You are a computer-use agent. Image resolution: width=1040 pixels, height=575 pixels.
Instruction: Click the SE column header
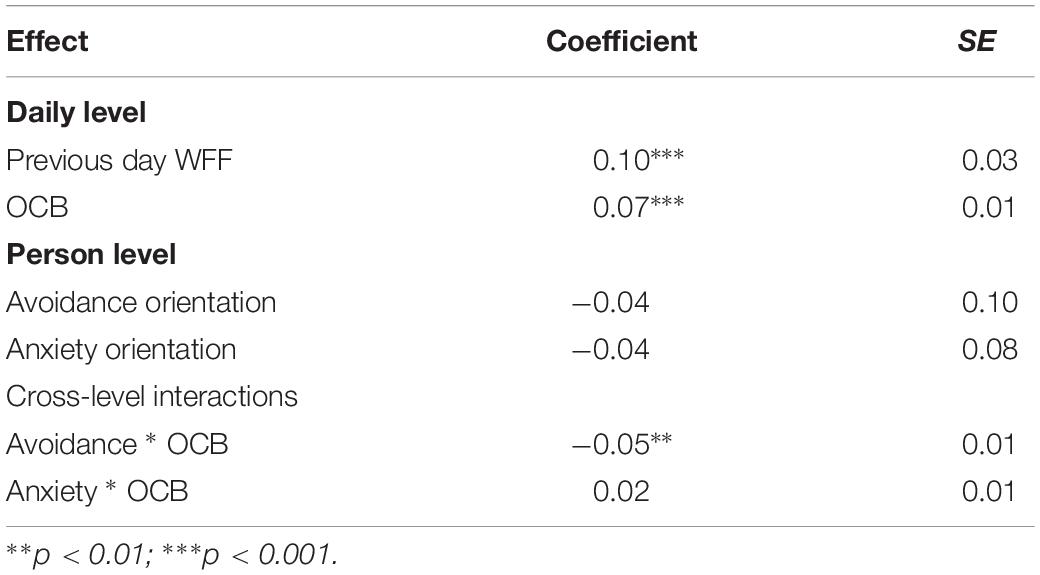click(x=976, y=41)
